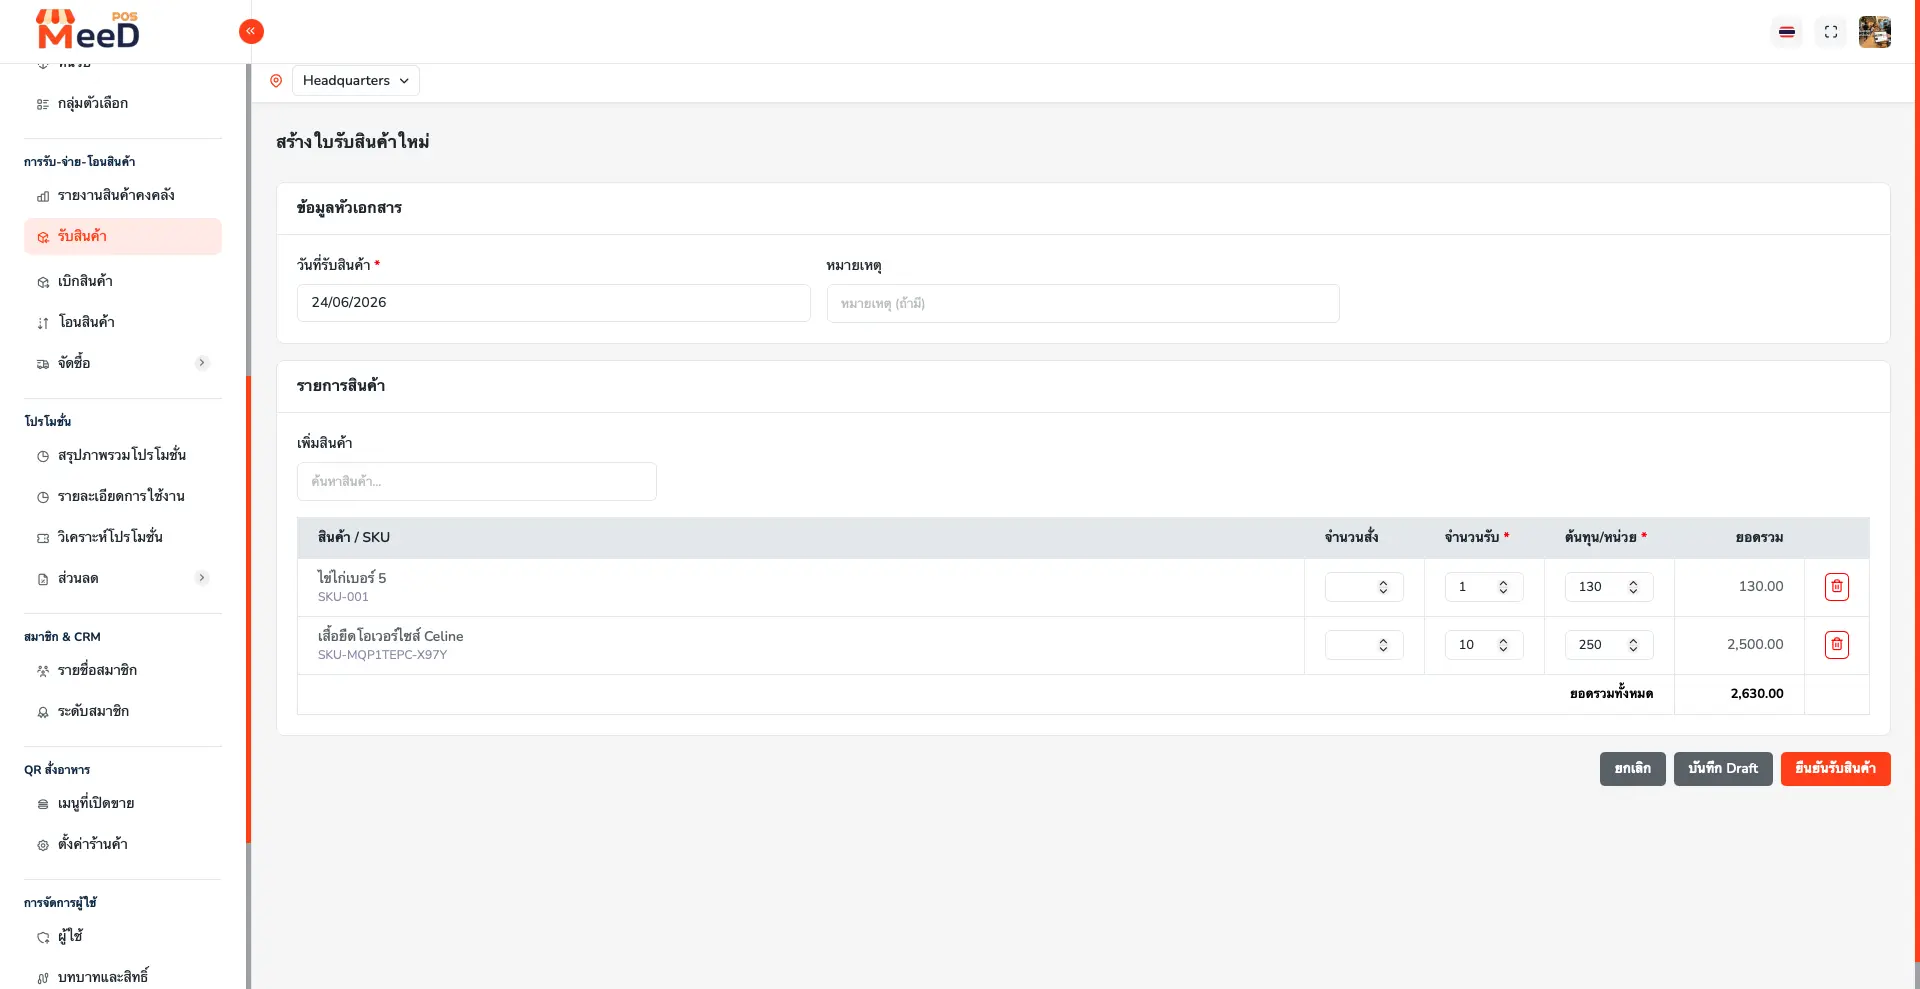Click the รายชื่อสมาชิก people icon

pyautogui.click(x=43, y=671)
